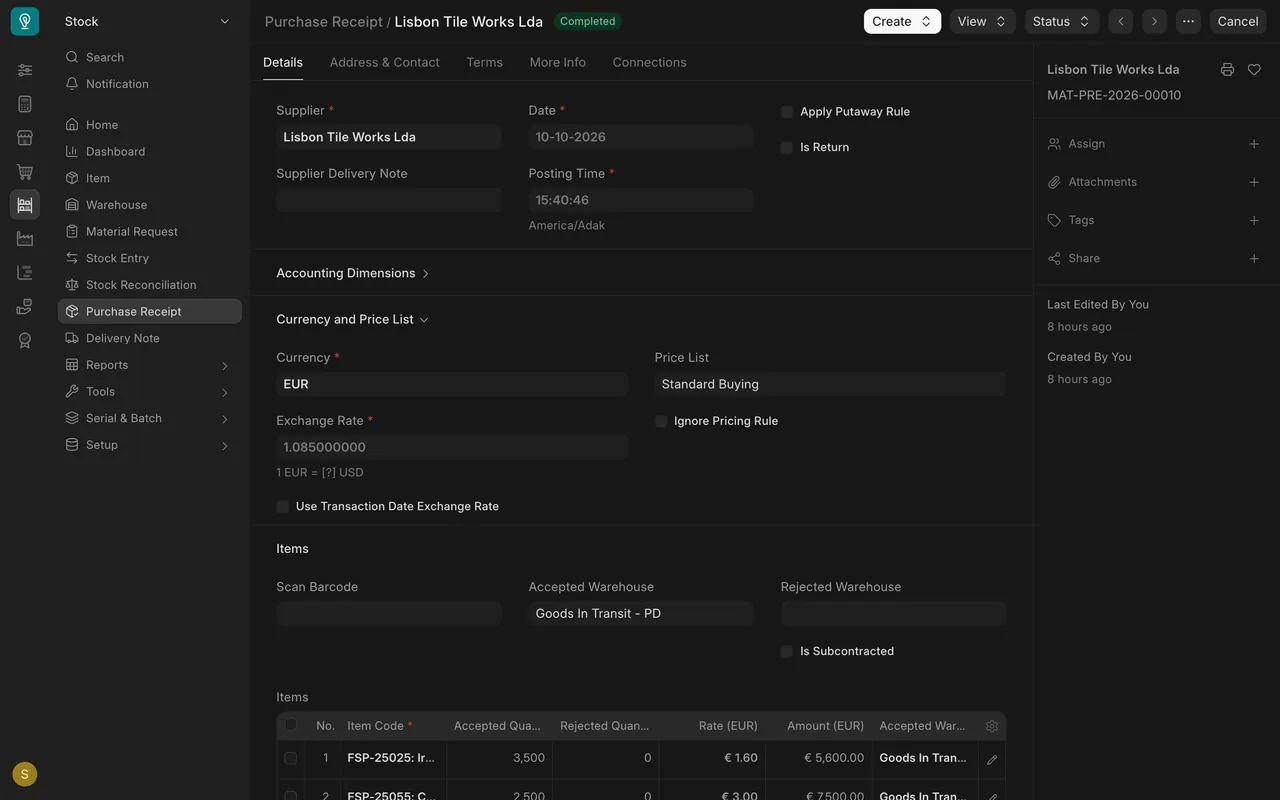This screenshot has width=1280, height=800.
Task: Open the Stock workspace dropdown
Action: pyautogui.click(x=148, y=21)
